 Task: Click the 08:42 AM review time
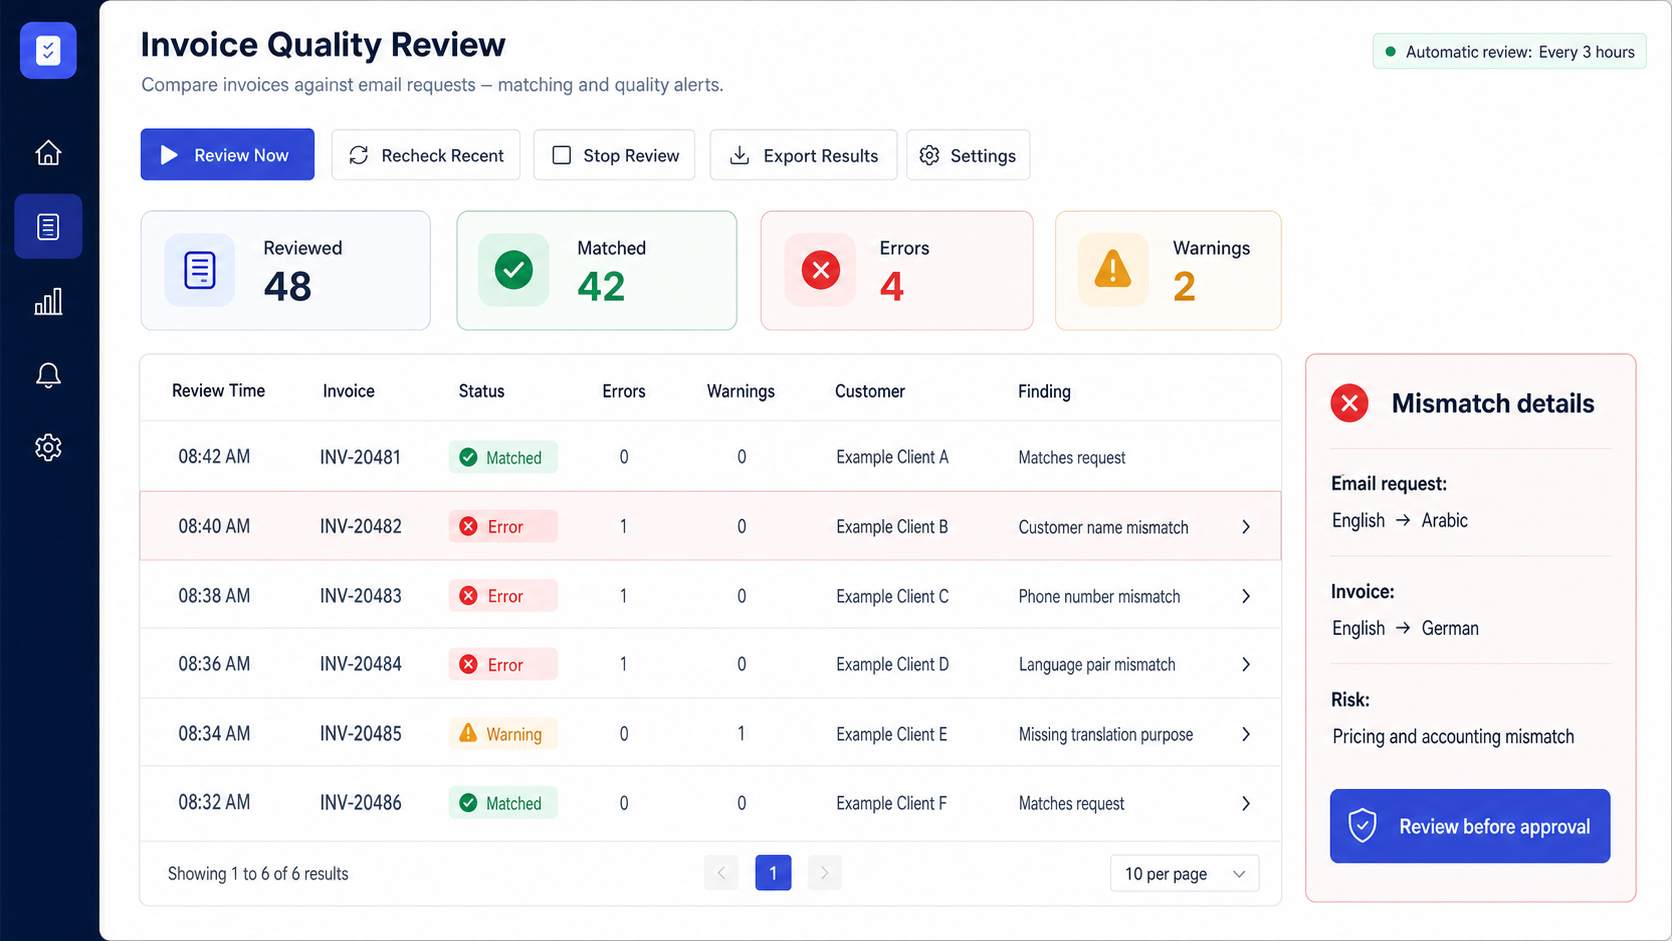tap(214, 456)
